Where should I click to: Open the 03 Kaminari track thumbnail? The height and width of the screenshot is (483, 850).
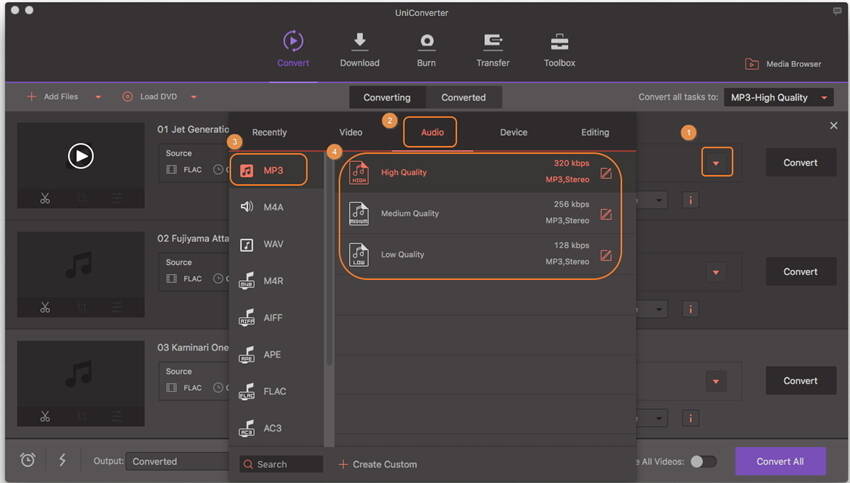tap(81, 383)
